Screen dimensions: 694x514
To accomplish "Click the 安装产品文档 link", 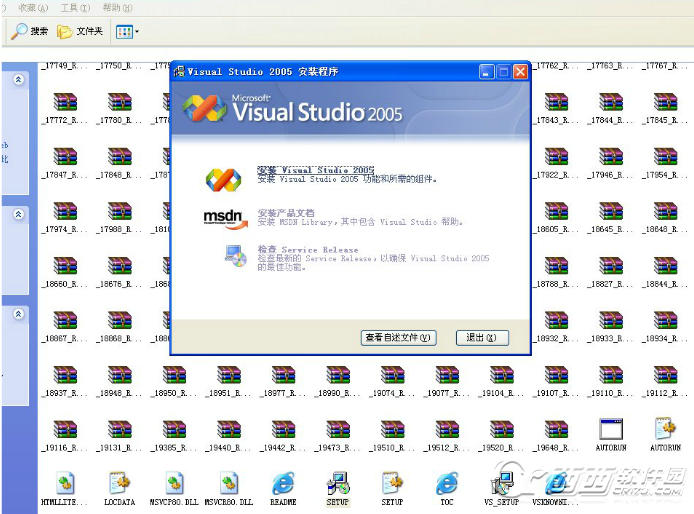I will pos(286,213).
